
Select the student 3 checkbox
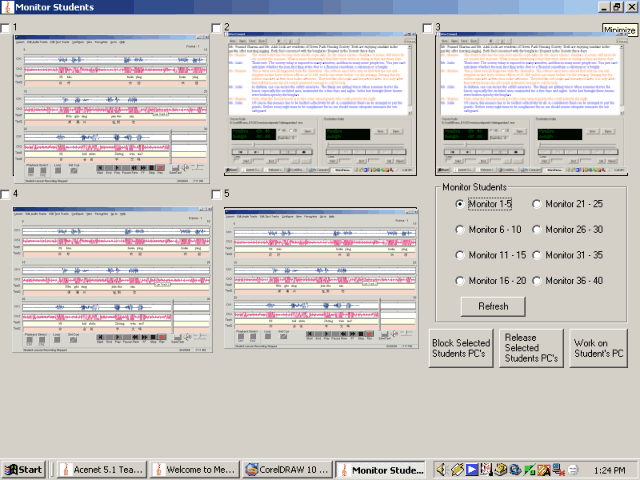click(428, 28)
